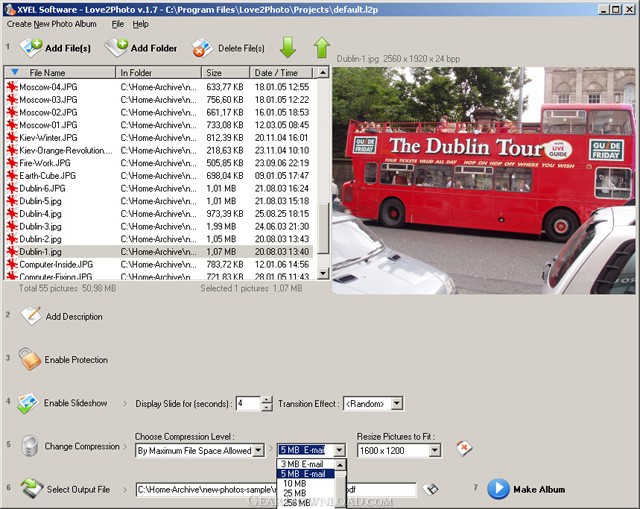Image resolution: width=640 pixels, height=509 pixels.
Task: Increase slide display seconds with up arrow
Action: (x=267, y=399)
